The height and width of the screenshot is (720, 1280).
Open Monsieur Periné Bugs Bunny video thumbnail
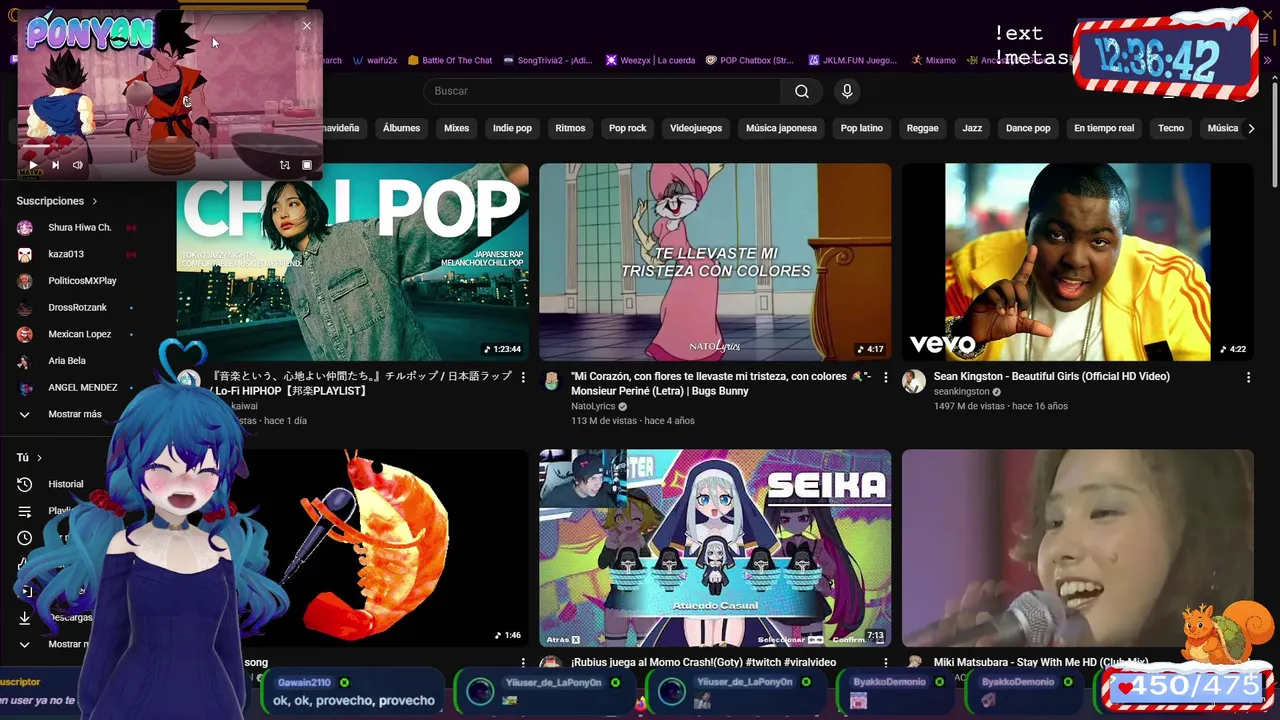point(715,262)
